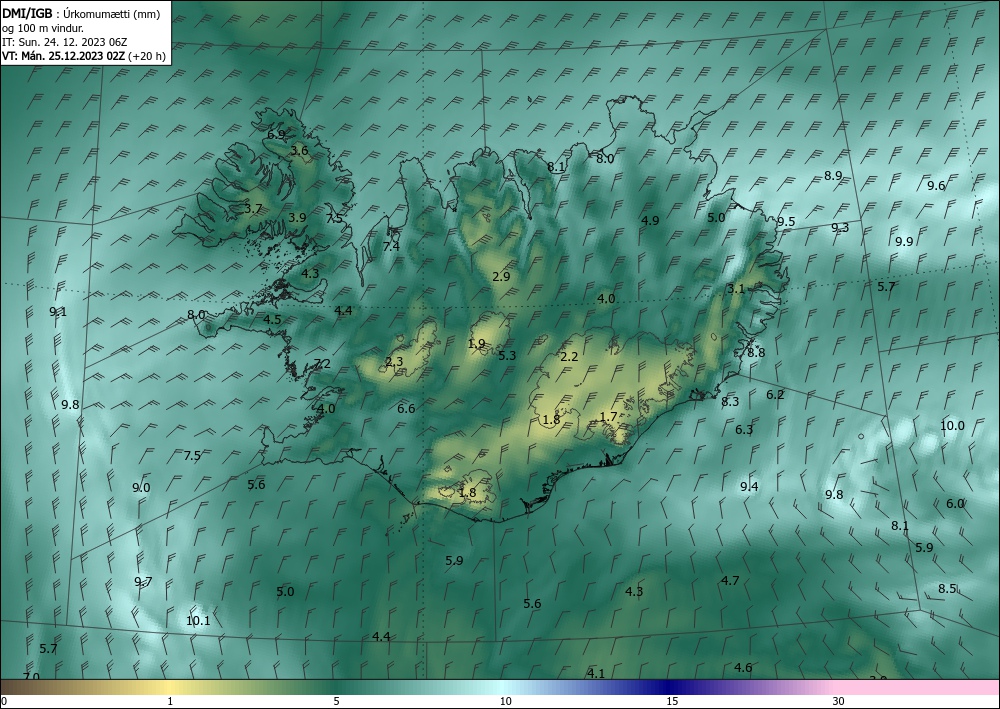Click the map value "8.9"

tap(833, 175)
